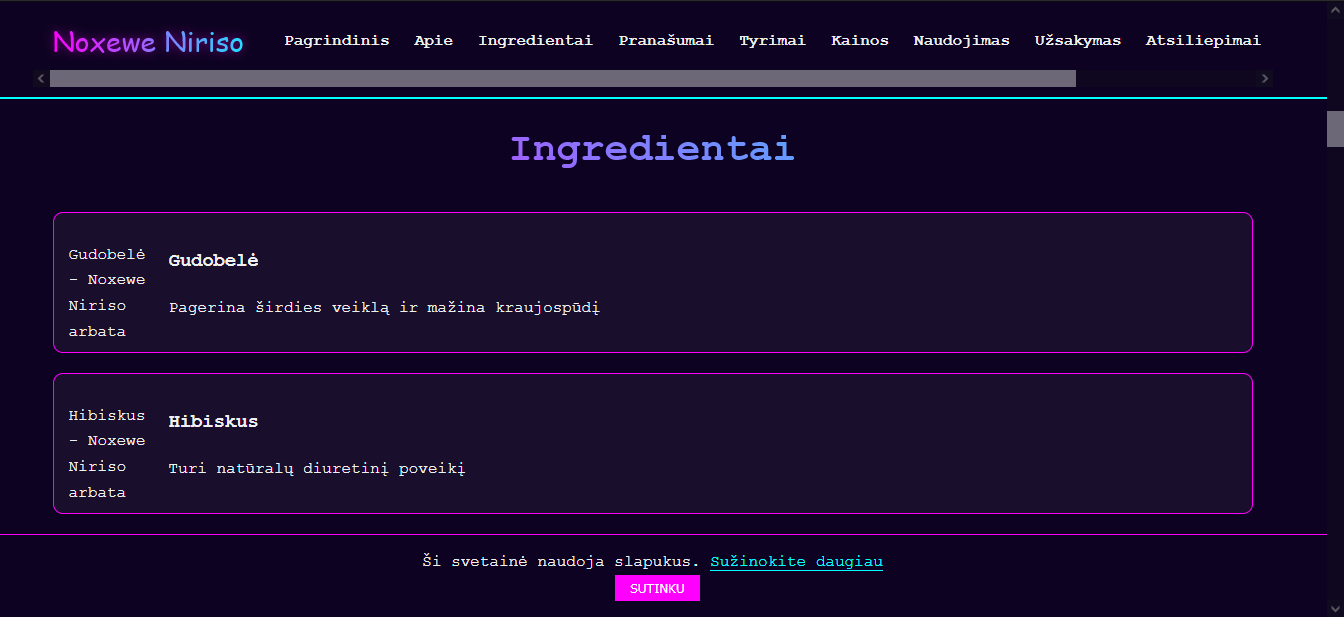The width and height of the screenshot is (1344, 617).
Task: Click the Gudobelė image placeholder text
Action: 107,292
